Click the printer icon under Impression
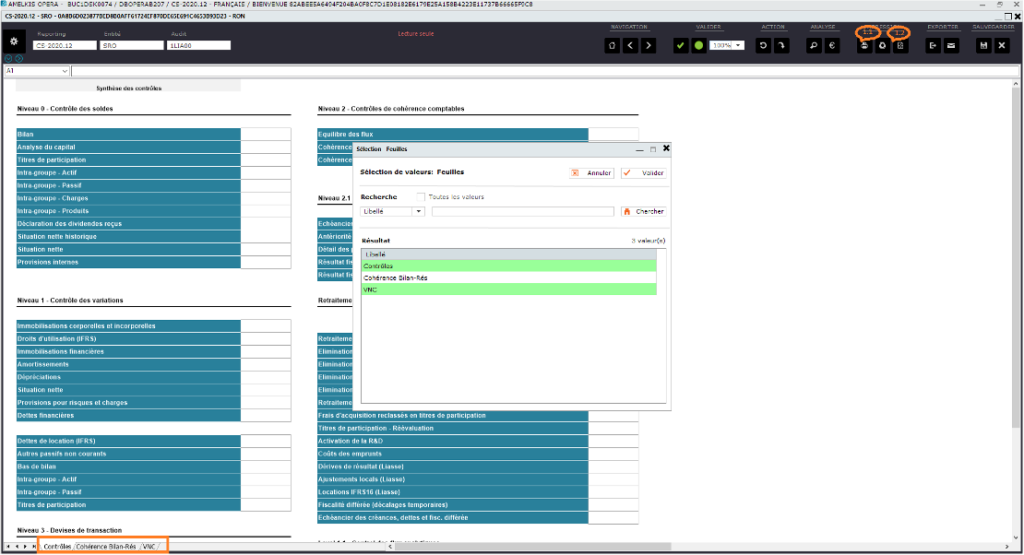The width and height of the screenshot is (1024, 555). coord(865,46)
